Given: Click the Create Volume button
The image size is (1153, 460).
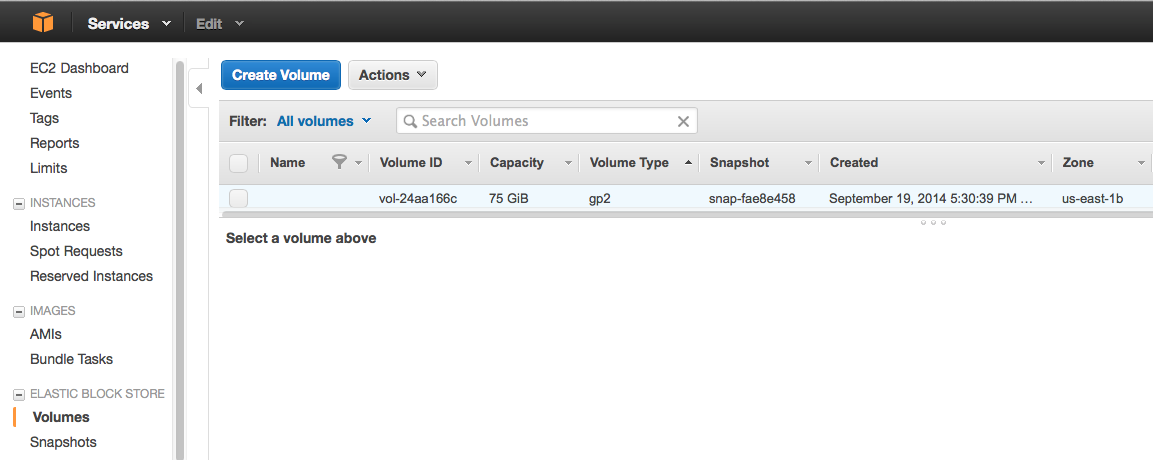Looking at the screenshot, I should point(281,75).
